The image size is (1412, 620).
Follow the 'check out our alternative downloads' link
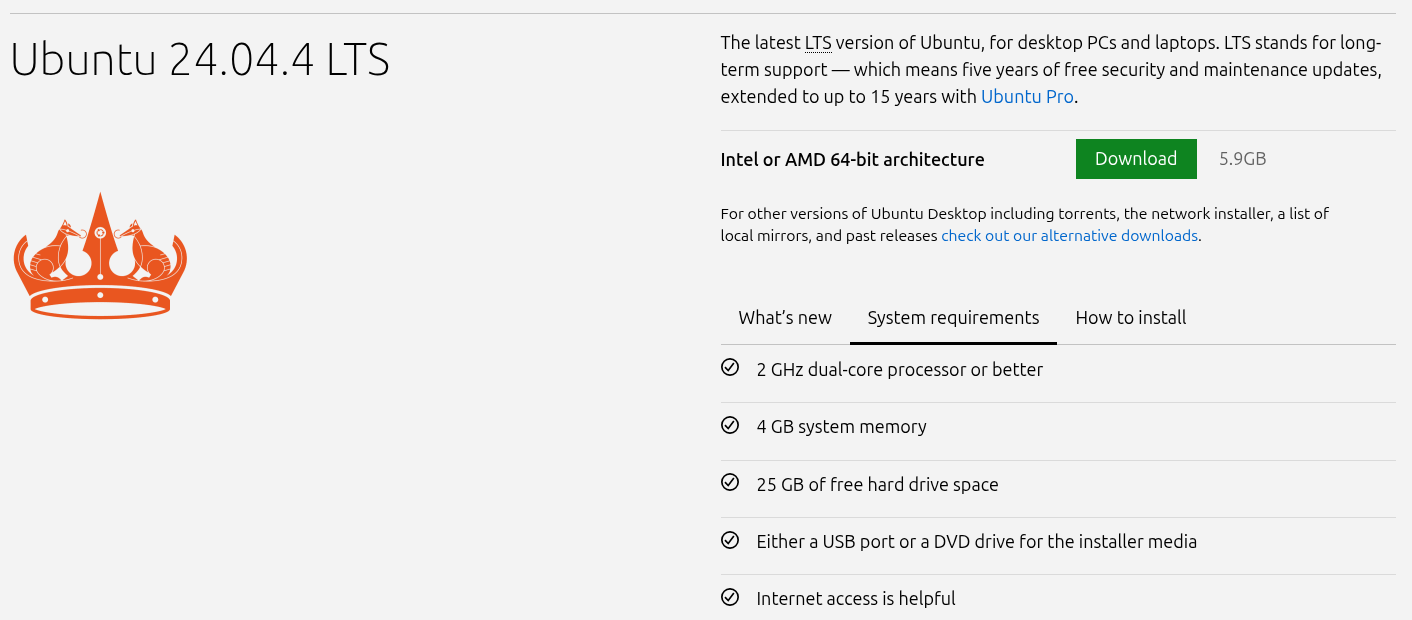[1069, 236]
